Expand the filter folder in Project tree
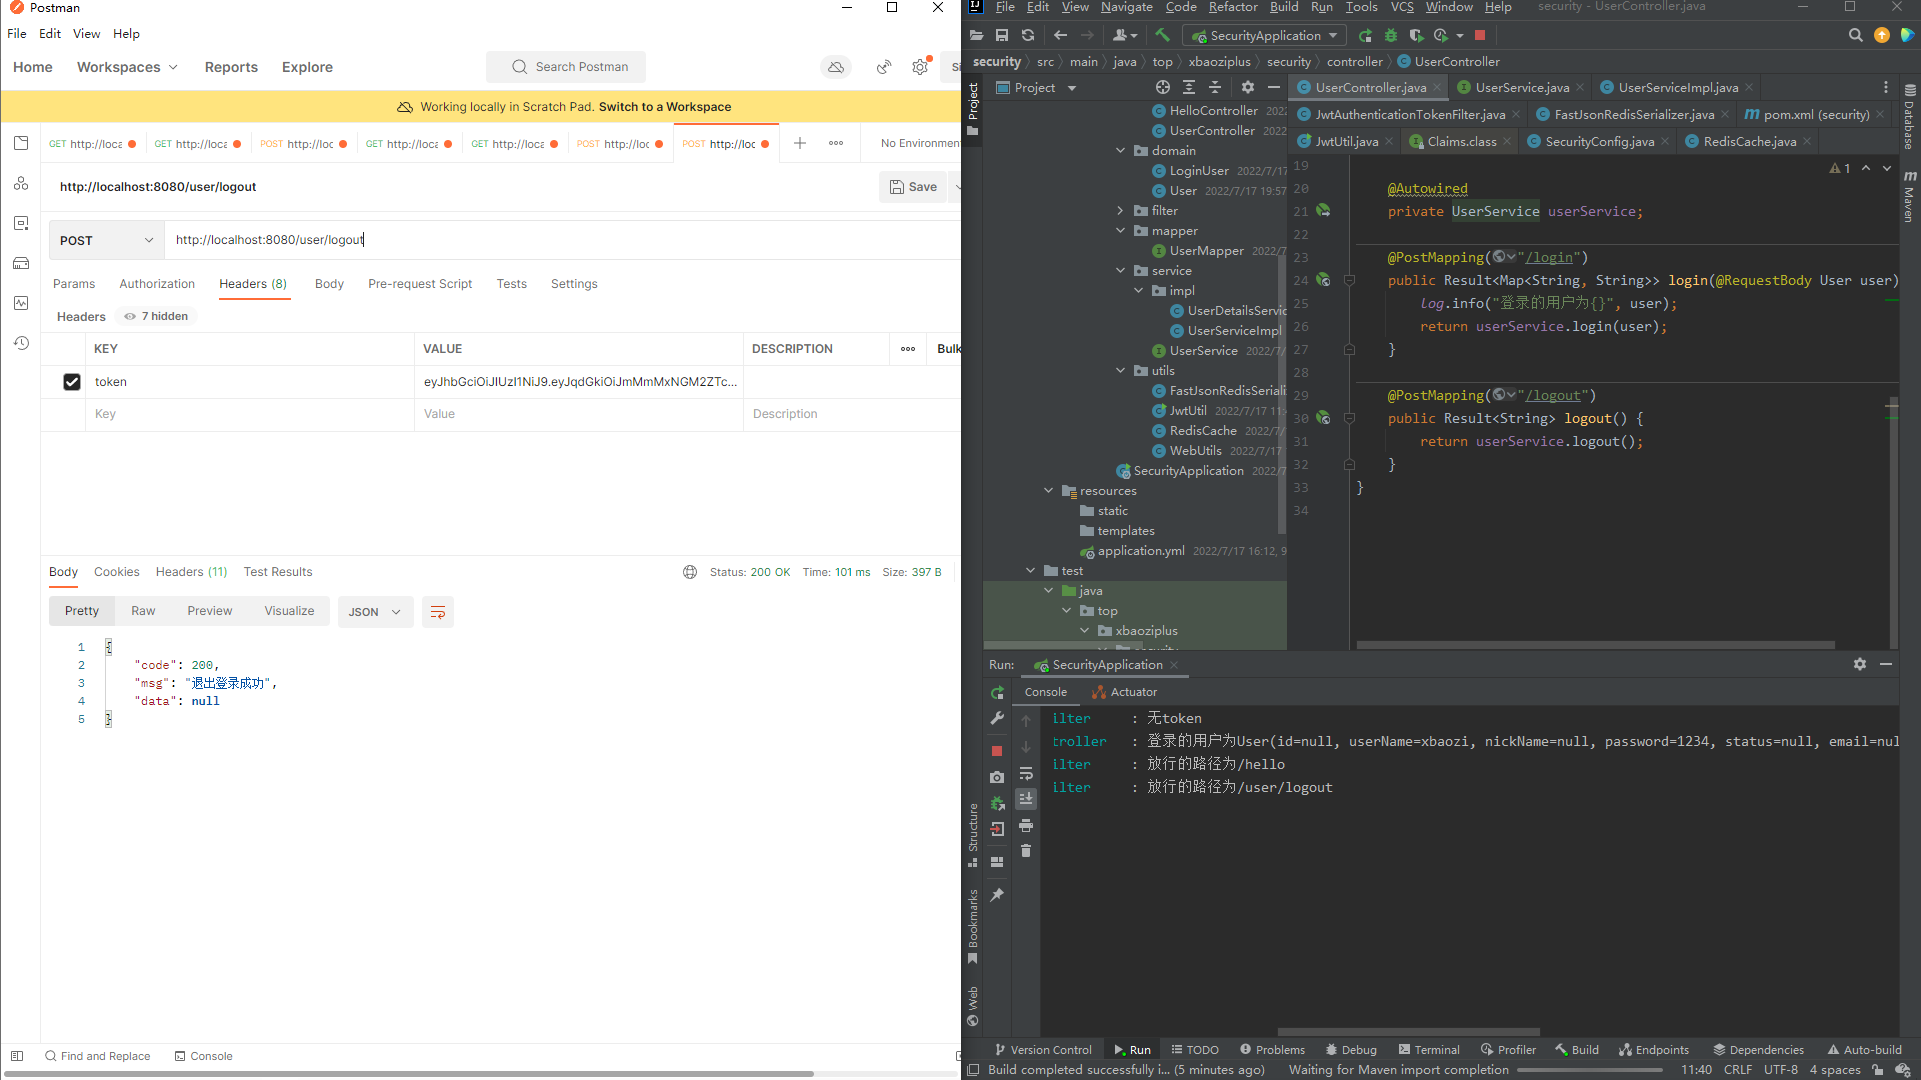 [1121, 211]
